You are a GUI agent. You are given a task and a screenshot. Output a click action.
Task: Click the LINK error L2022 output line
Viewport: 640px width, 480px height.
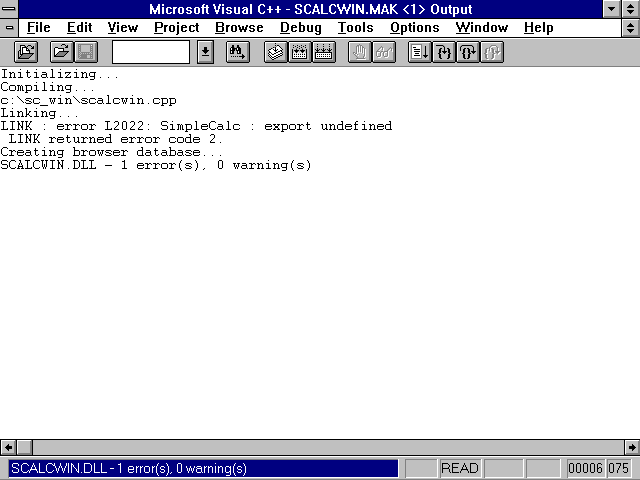(x=196, y=126)
